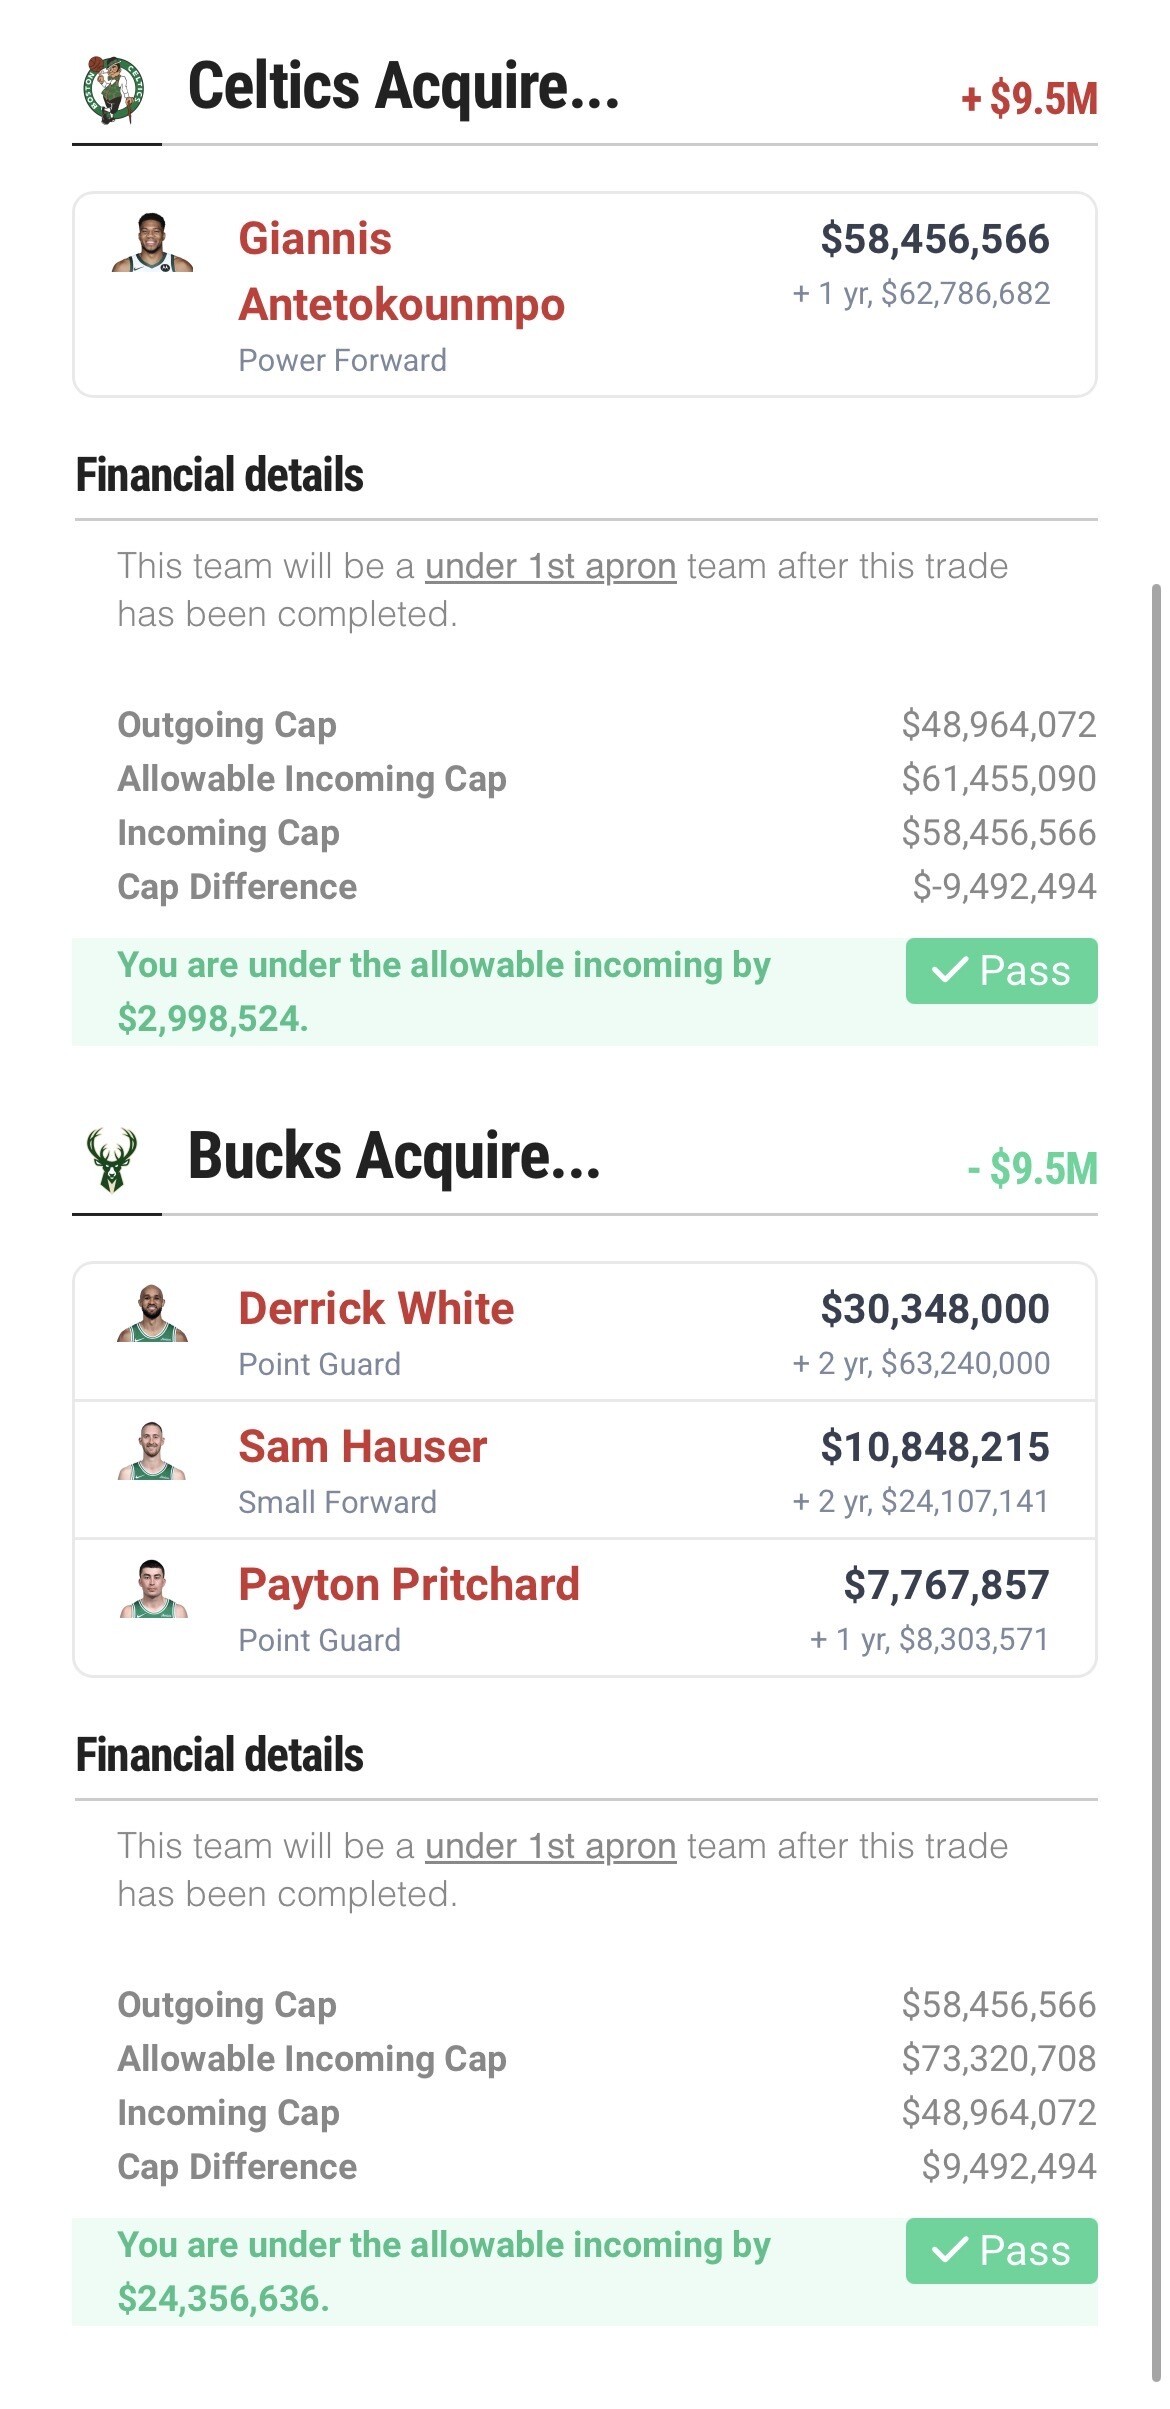Click the Boston Celtics logo
The image size is (1170, 2409).
[x=114, y=90]
